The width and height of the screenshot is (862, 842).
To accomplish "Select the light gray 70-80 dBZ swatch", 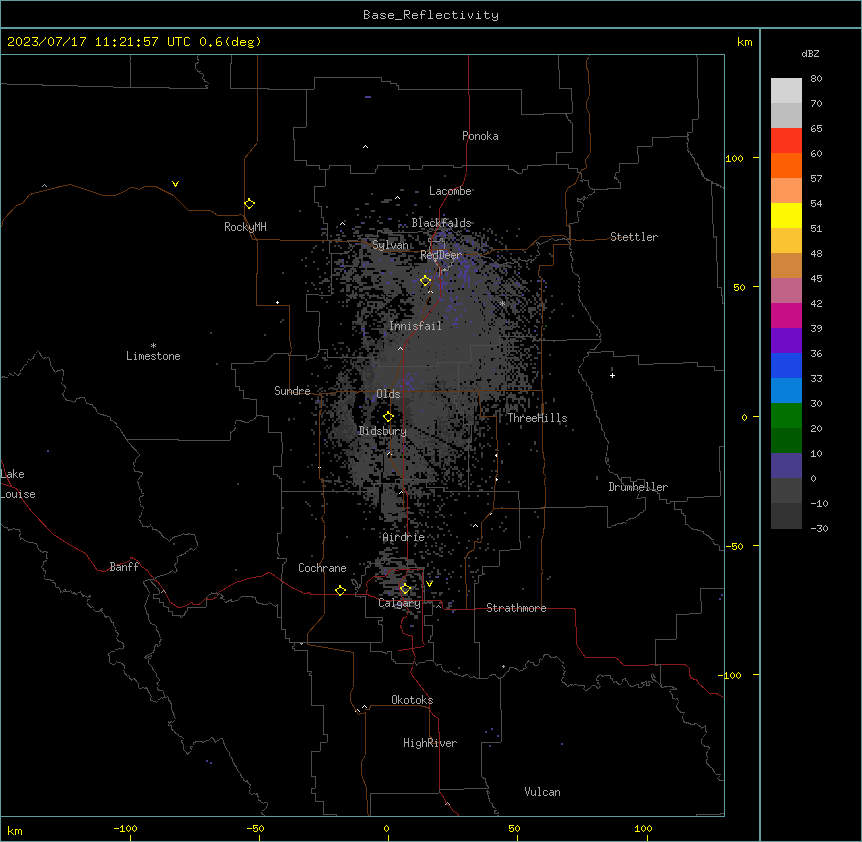I will pos(786,91).
